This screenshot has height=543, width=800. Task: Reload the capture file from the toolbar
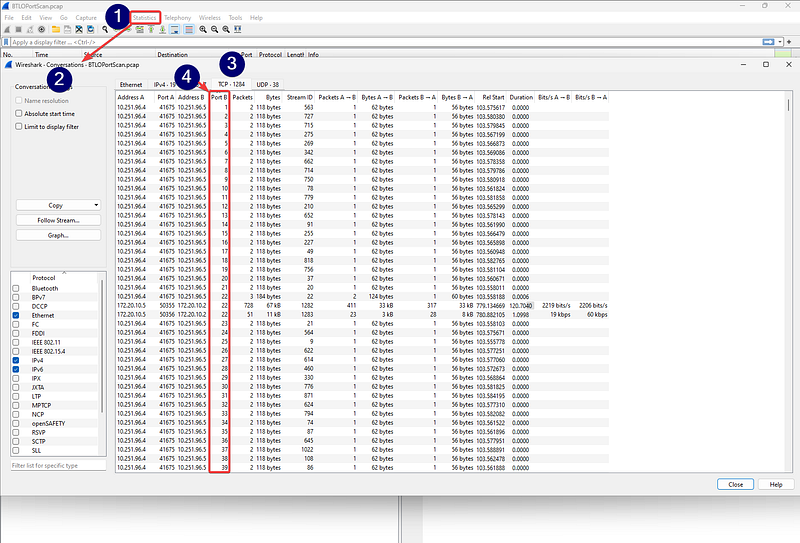[91, 30]
